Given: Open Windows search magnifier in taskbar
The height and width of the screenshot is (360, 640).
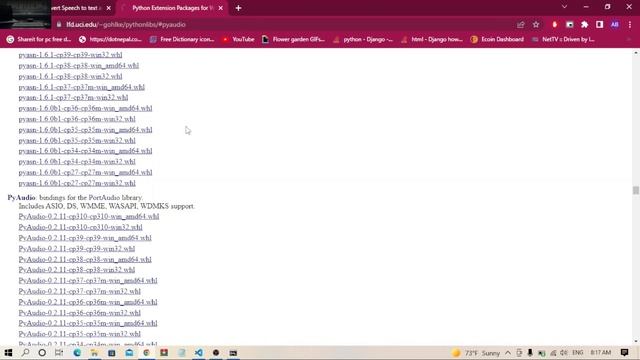Looking at the screenshot, I should (x=25, y=353).
